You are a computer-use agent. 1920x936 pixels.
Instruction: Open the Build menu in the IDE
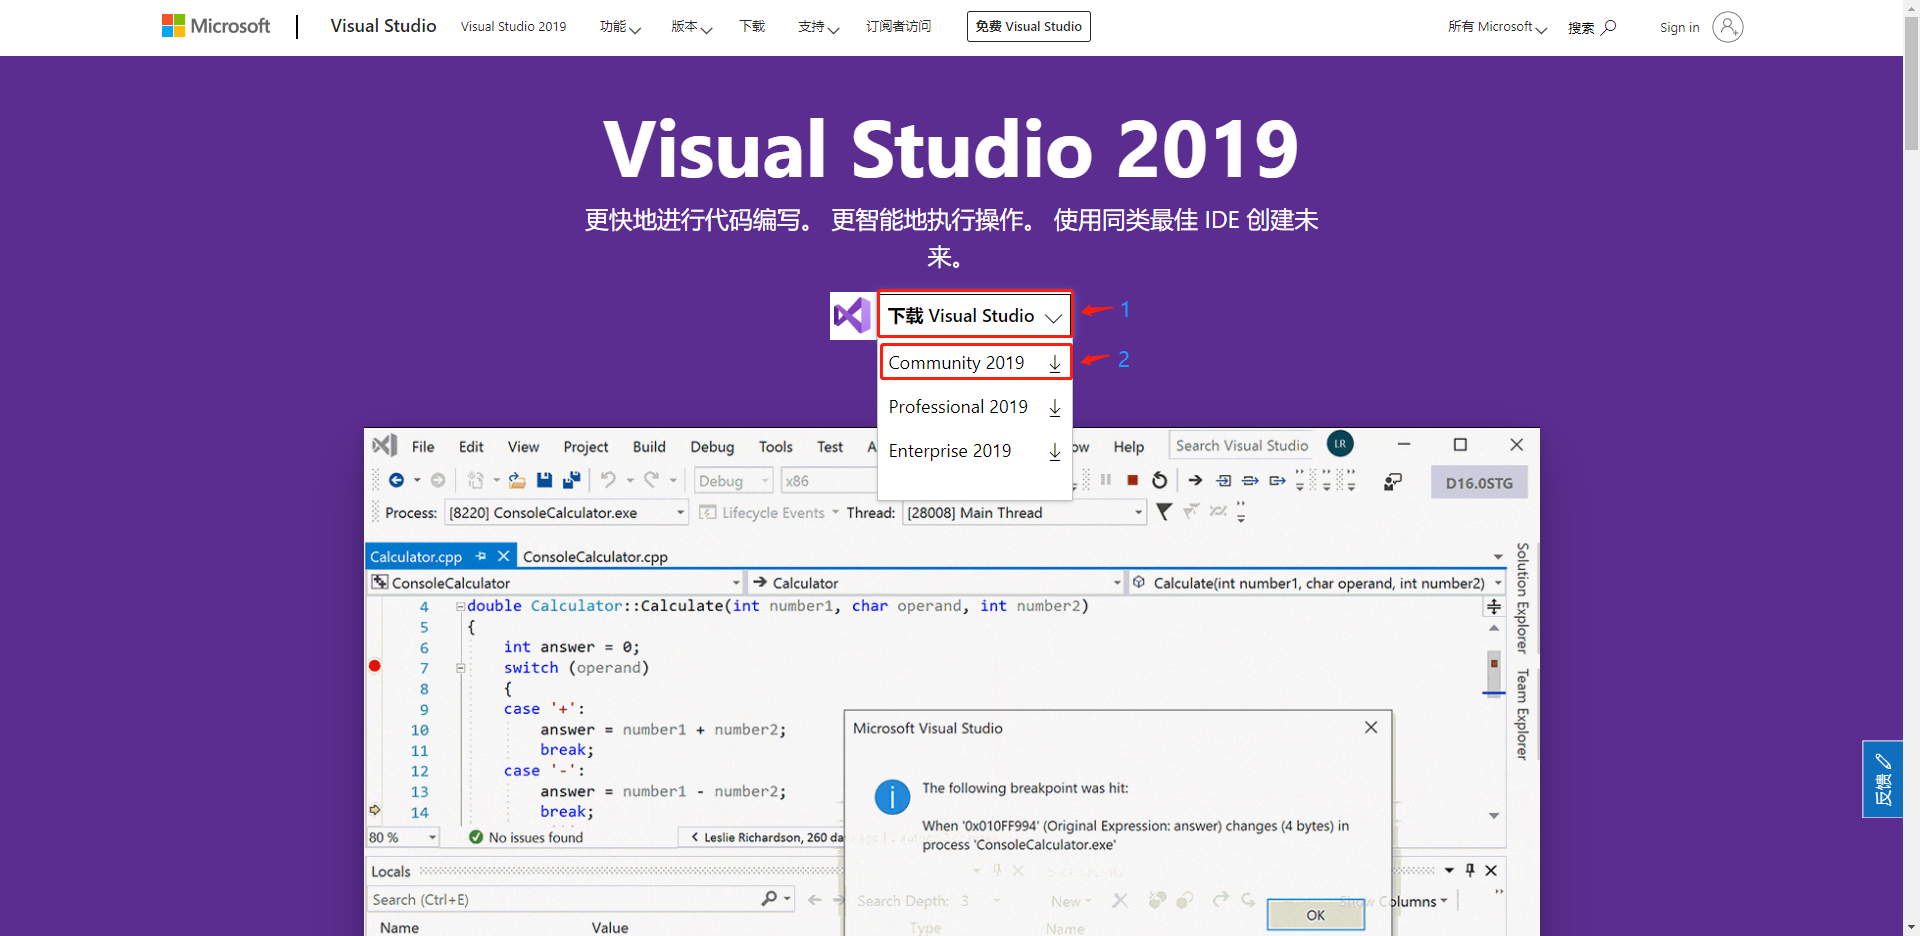[649, 447]
